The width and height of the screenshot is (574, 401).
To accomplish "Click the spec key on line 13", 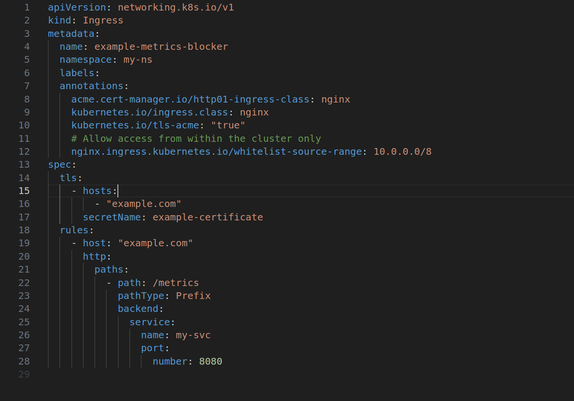I will tap(59, 165).
